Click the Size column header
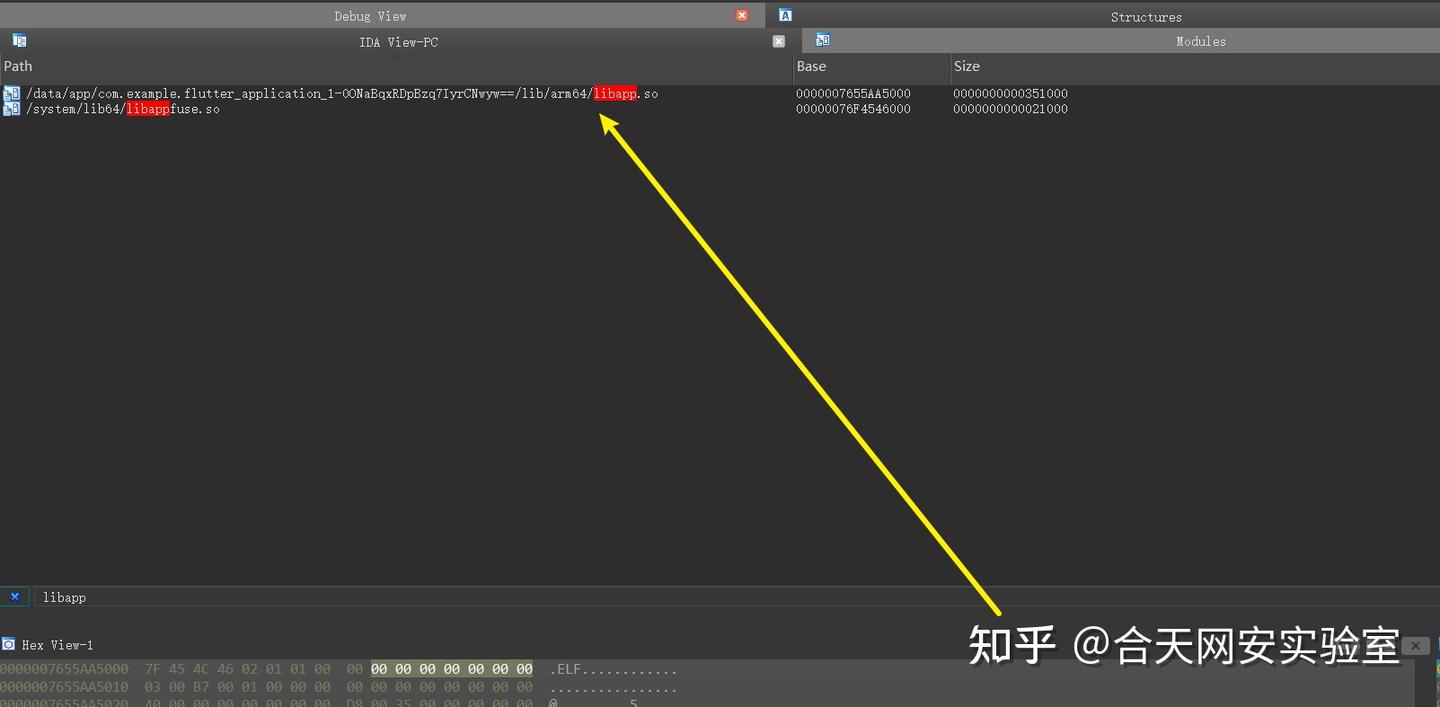 pyautogui.click(x=966, y=66)
